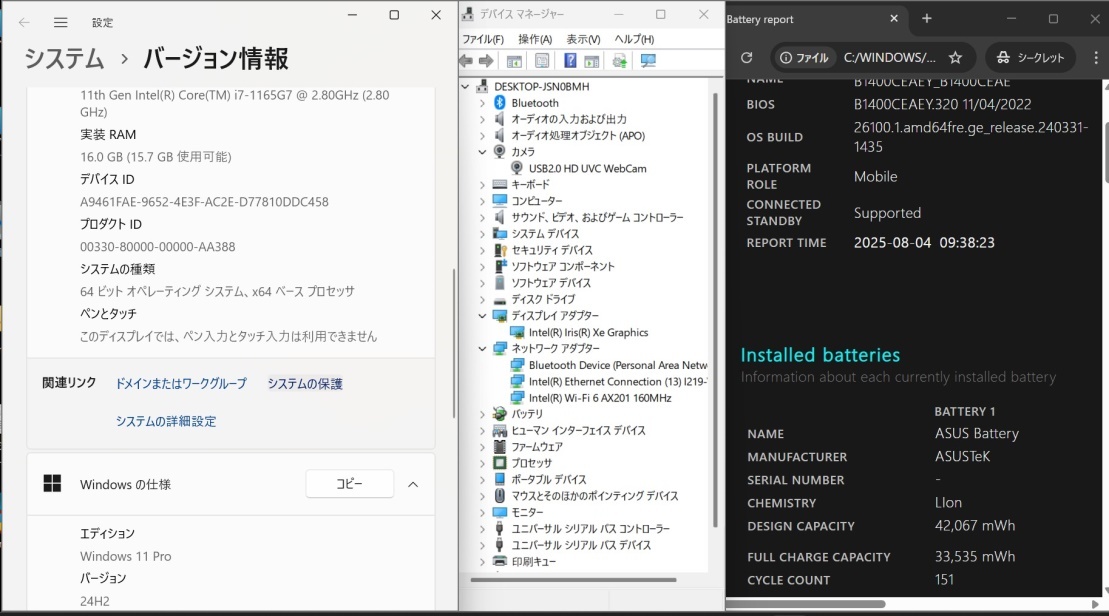1109x616 pixels.
Task: Click the コピー button in Windows の仕様
Action: pos(349,484)
